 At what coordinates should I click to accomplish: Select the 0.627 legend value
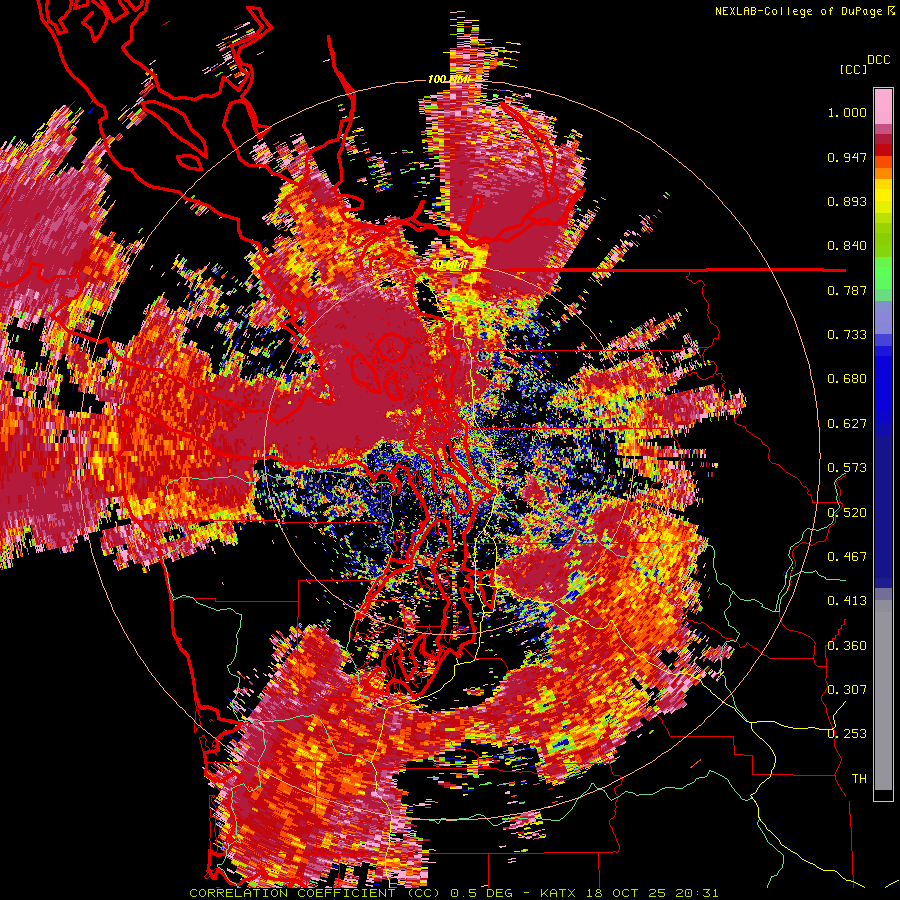(x=847, y=424)
